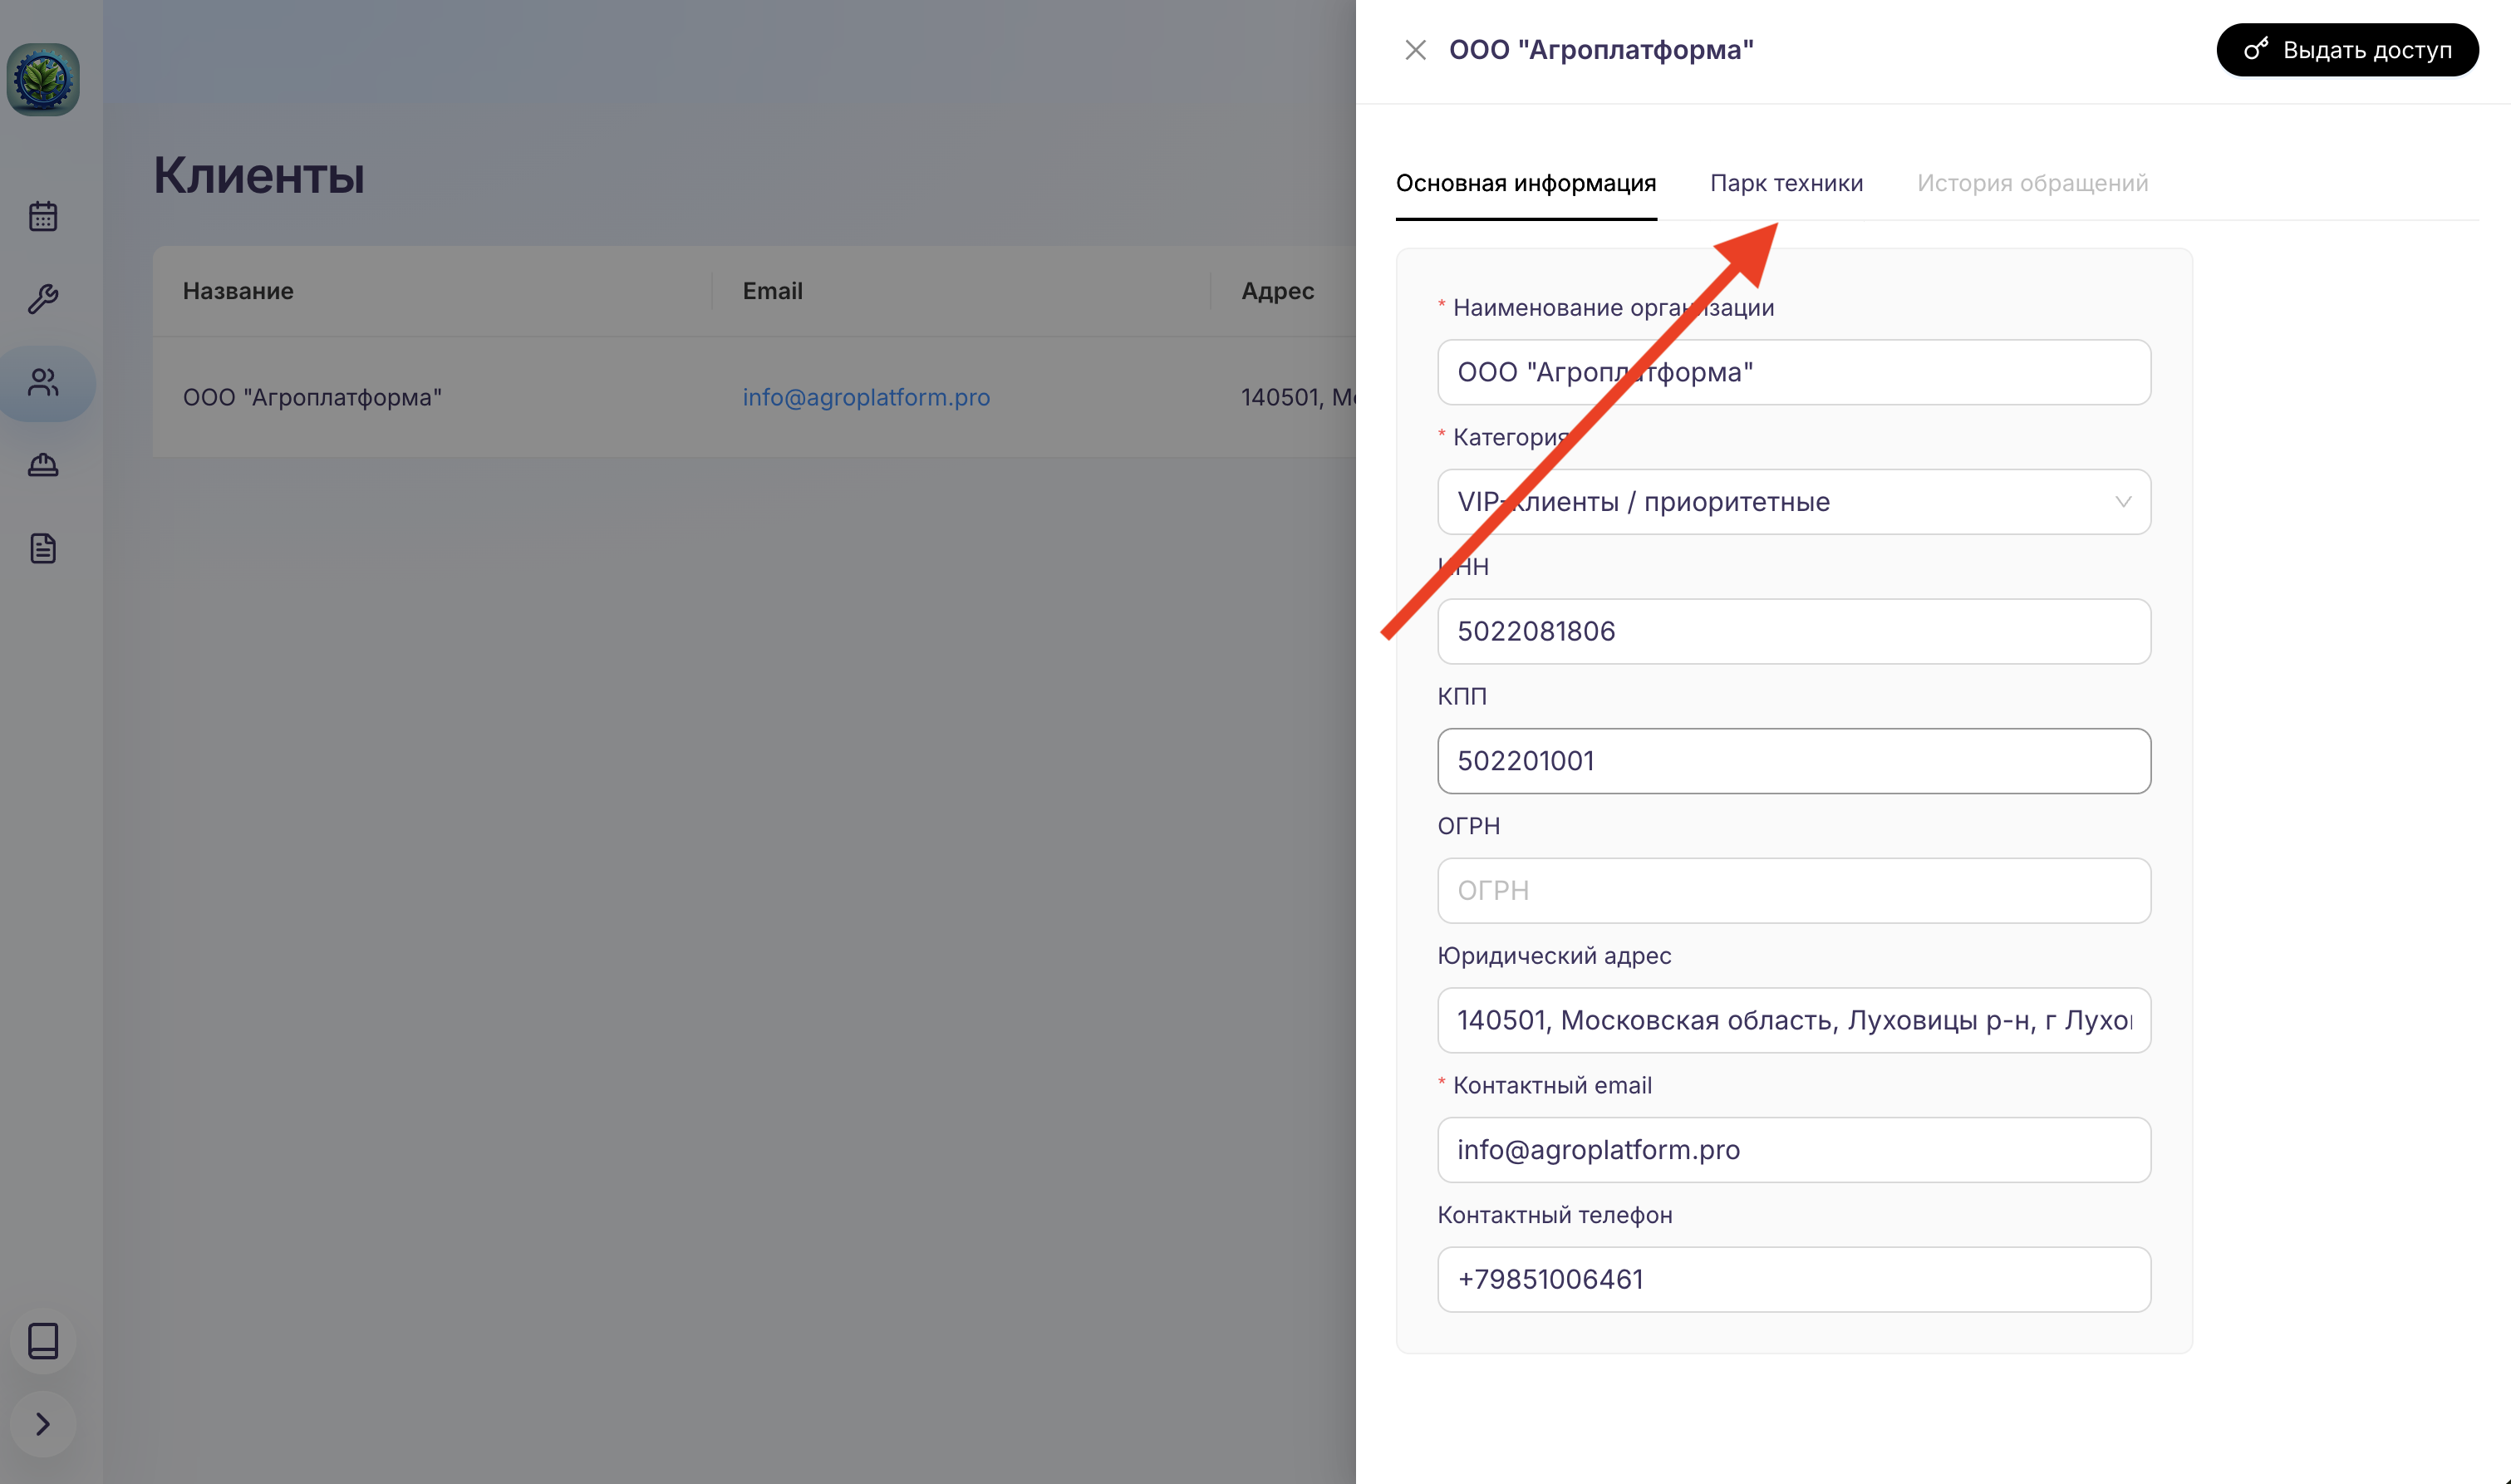Switch to Основная информация tab
2511x1484 pixels.
(1526, 183)
